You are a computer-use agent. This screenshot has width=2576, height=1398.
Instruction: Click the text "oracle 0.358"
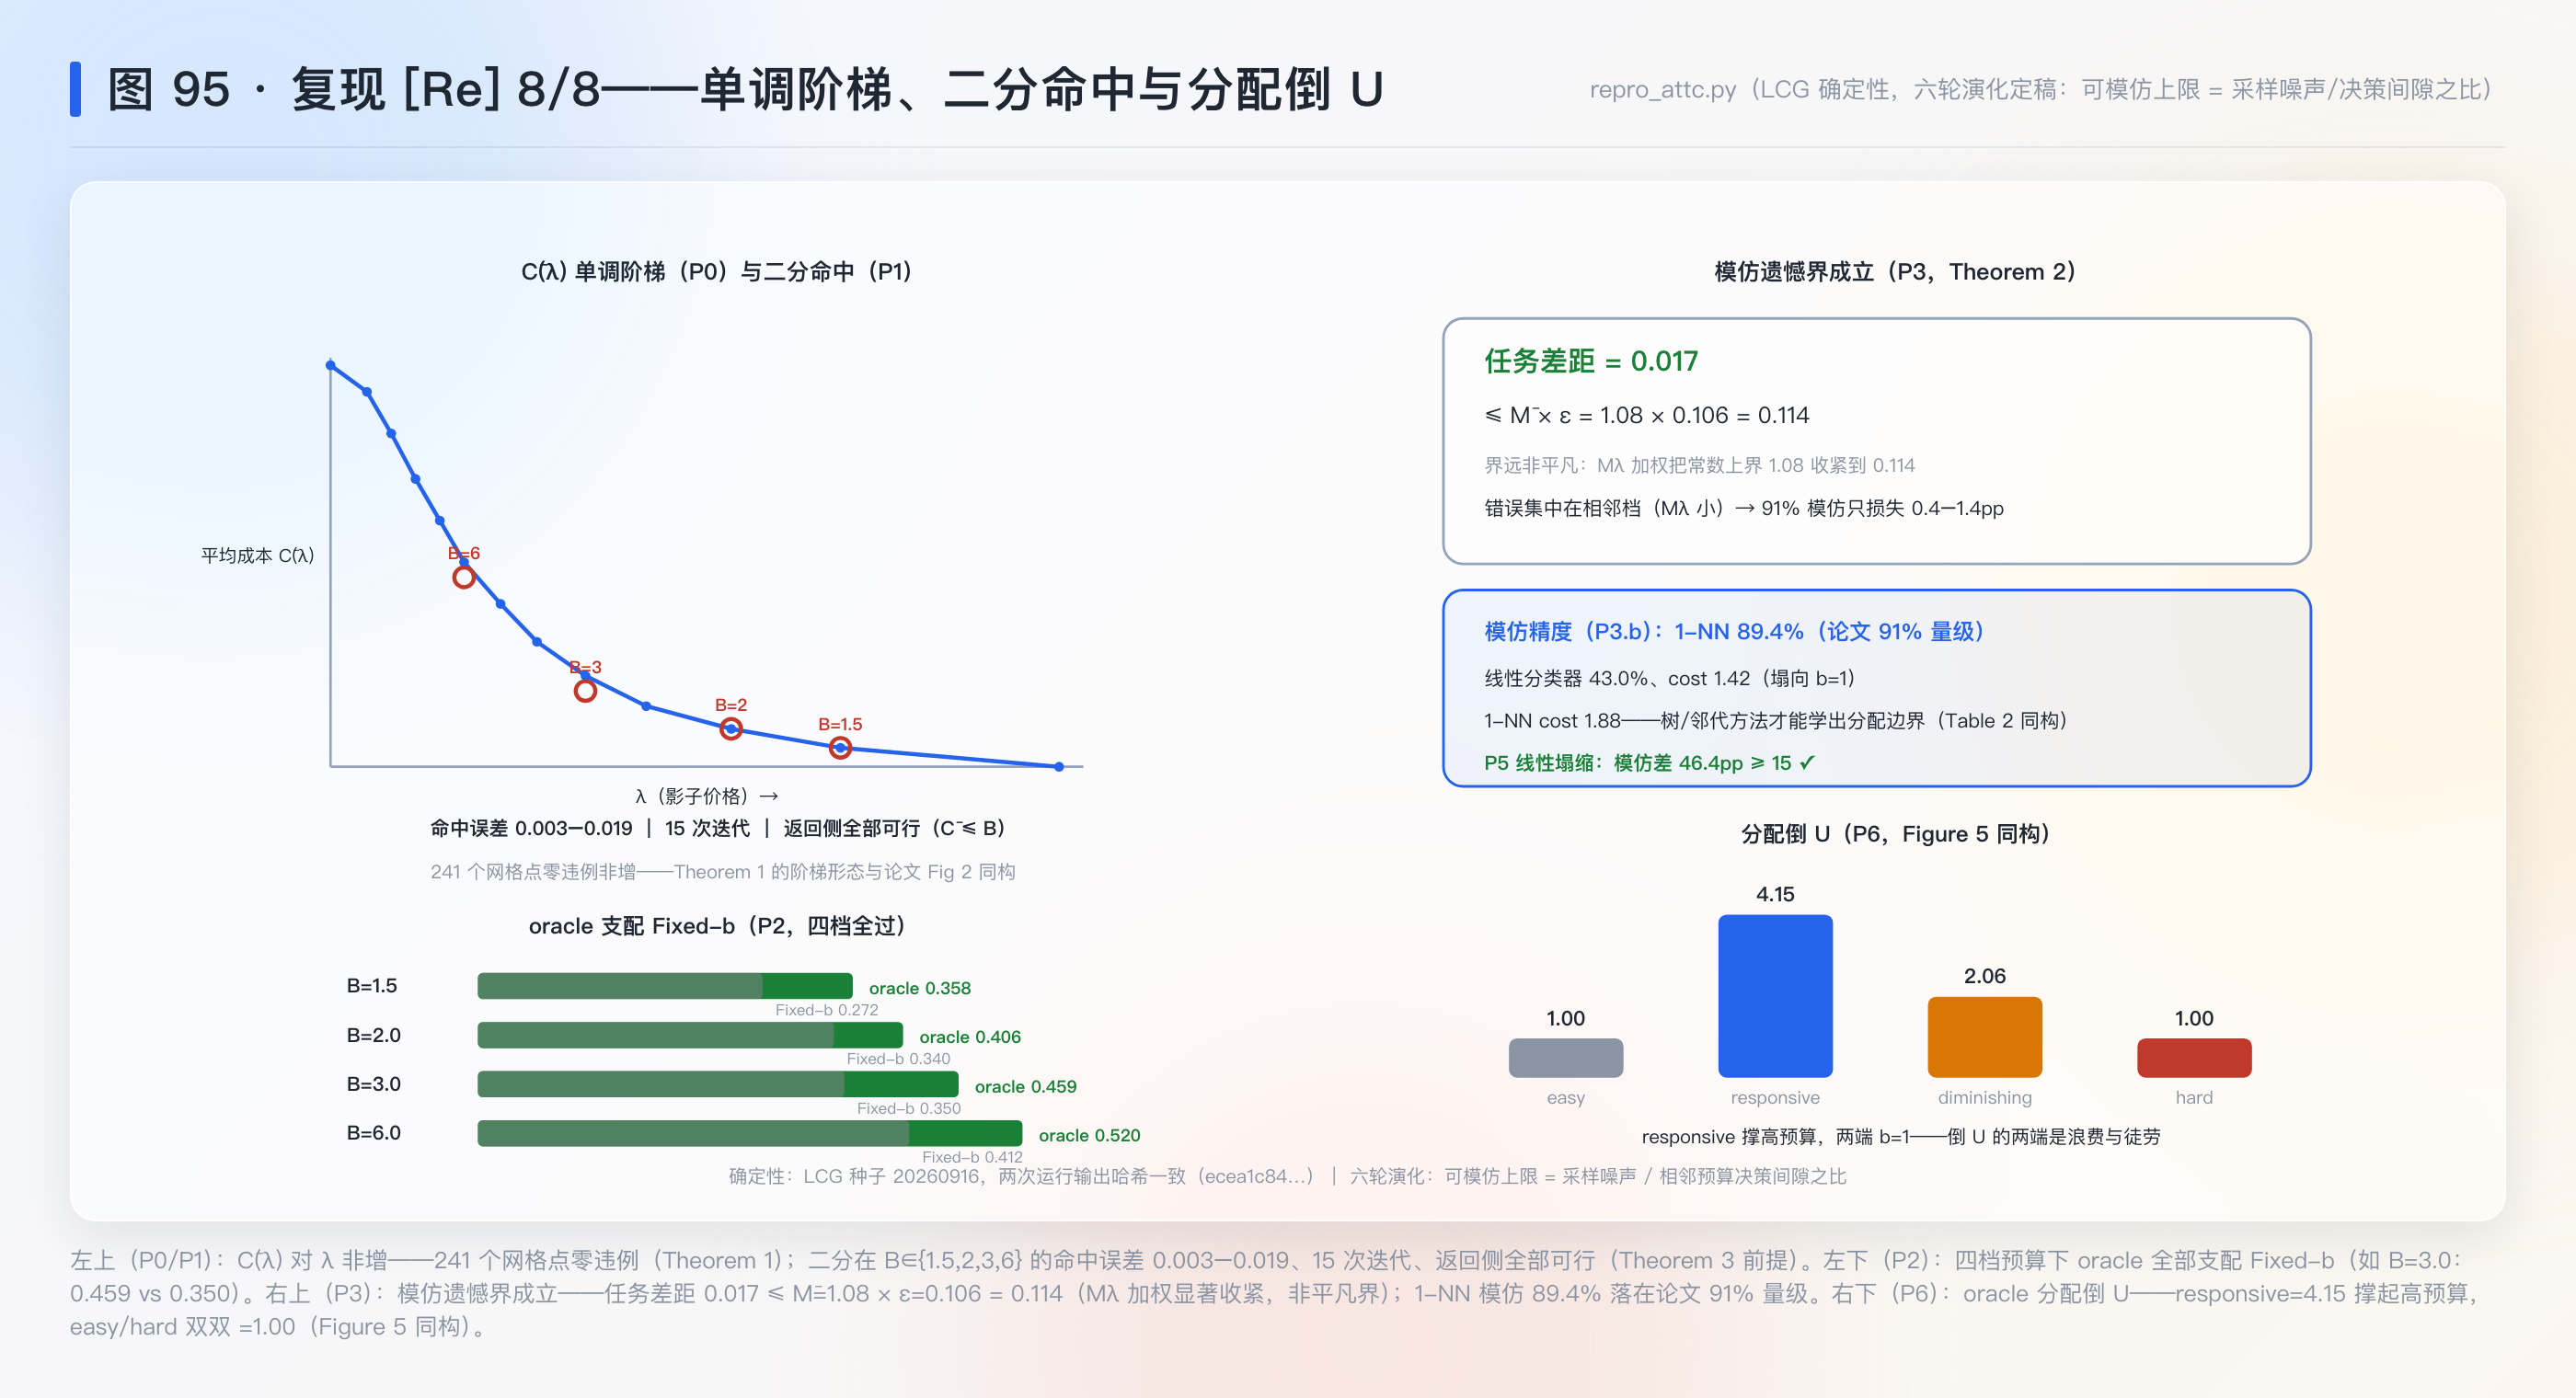tap(920, 987)
